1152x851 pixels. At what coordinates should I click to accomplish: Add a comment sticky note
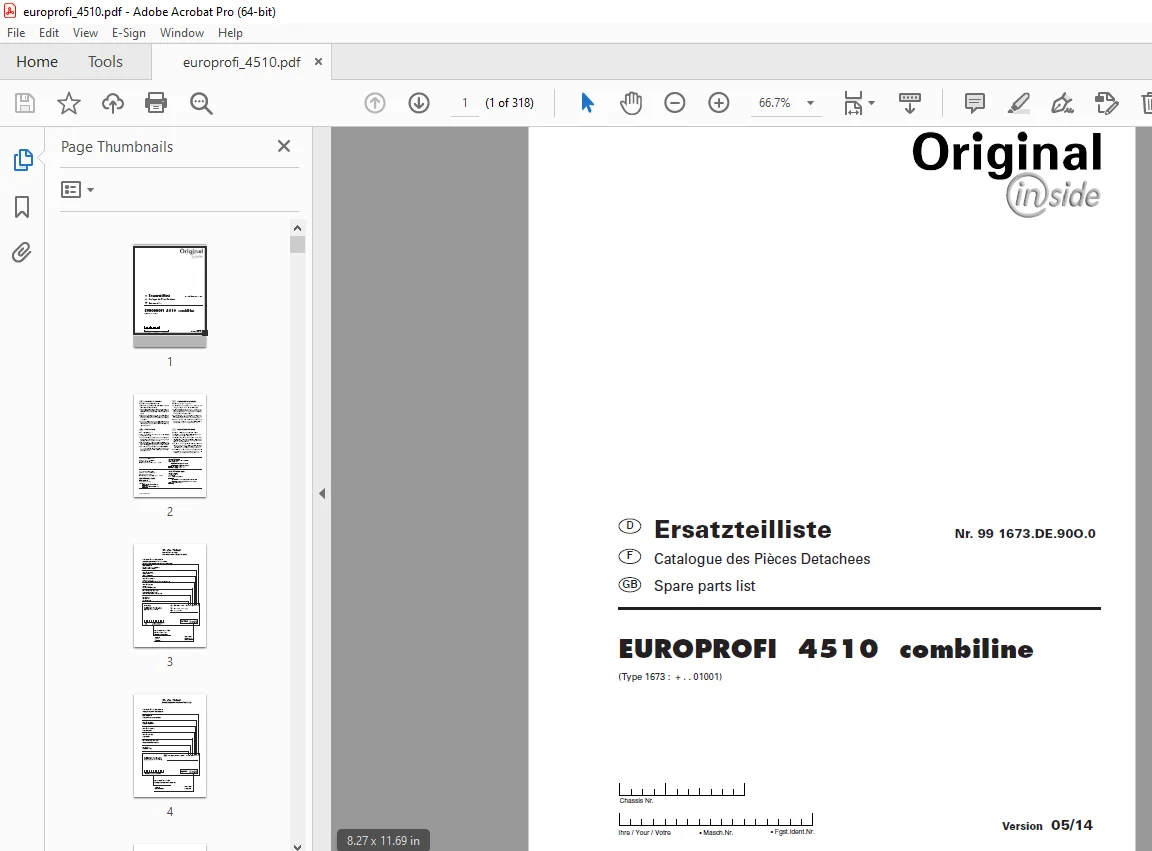[x=974, y=103]
